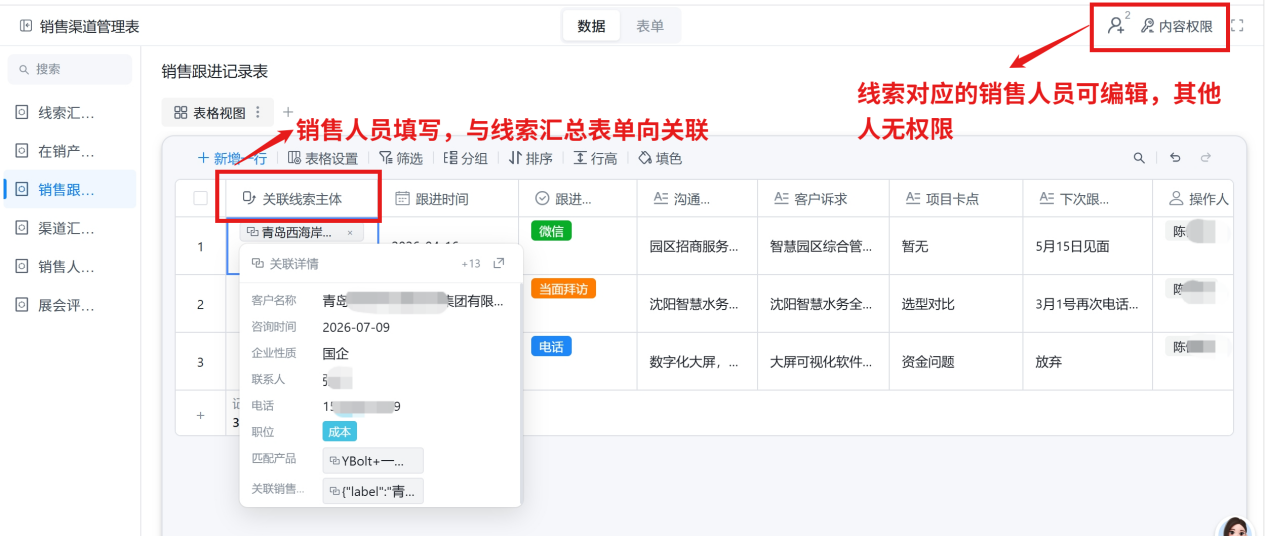This screenshot has height=536, width=1267.
Task: Click cell 大屏可视化软件...
Action: [x=821, y=362]
